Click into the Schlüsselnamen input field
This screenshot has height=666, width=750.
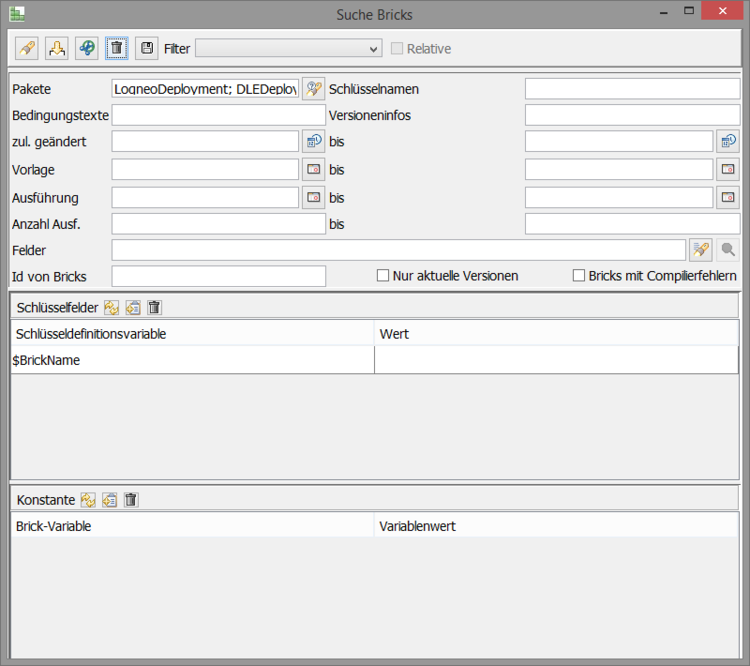point(632,89)
